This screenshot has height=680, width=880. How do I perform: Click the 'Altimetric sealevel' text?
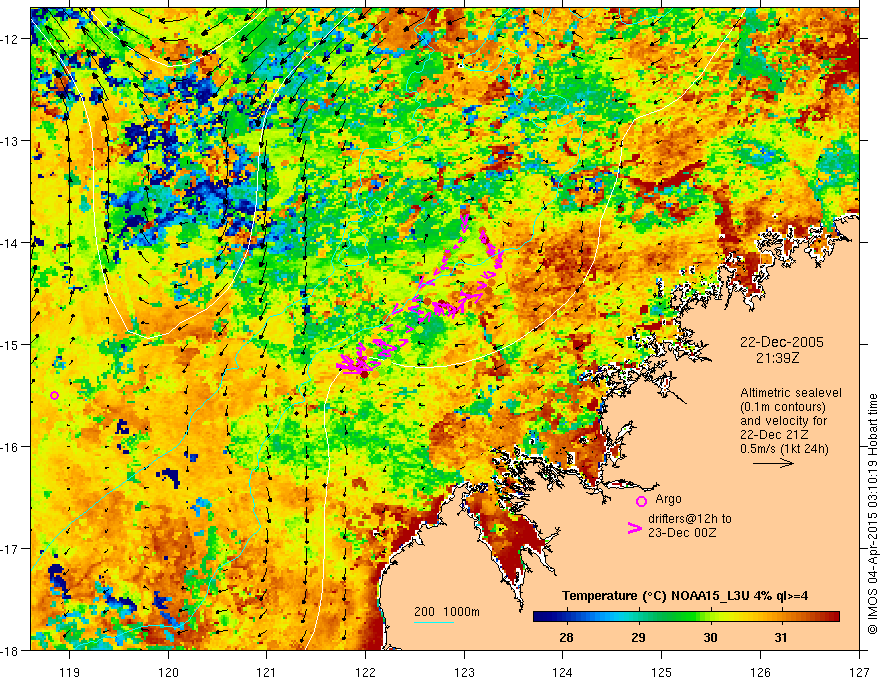pyautogui.click(x=791, y=393)
